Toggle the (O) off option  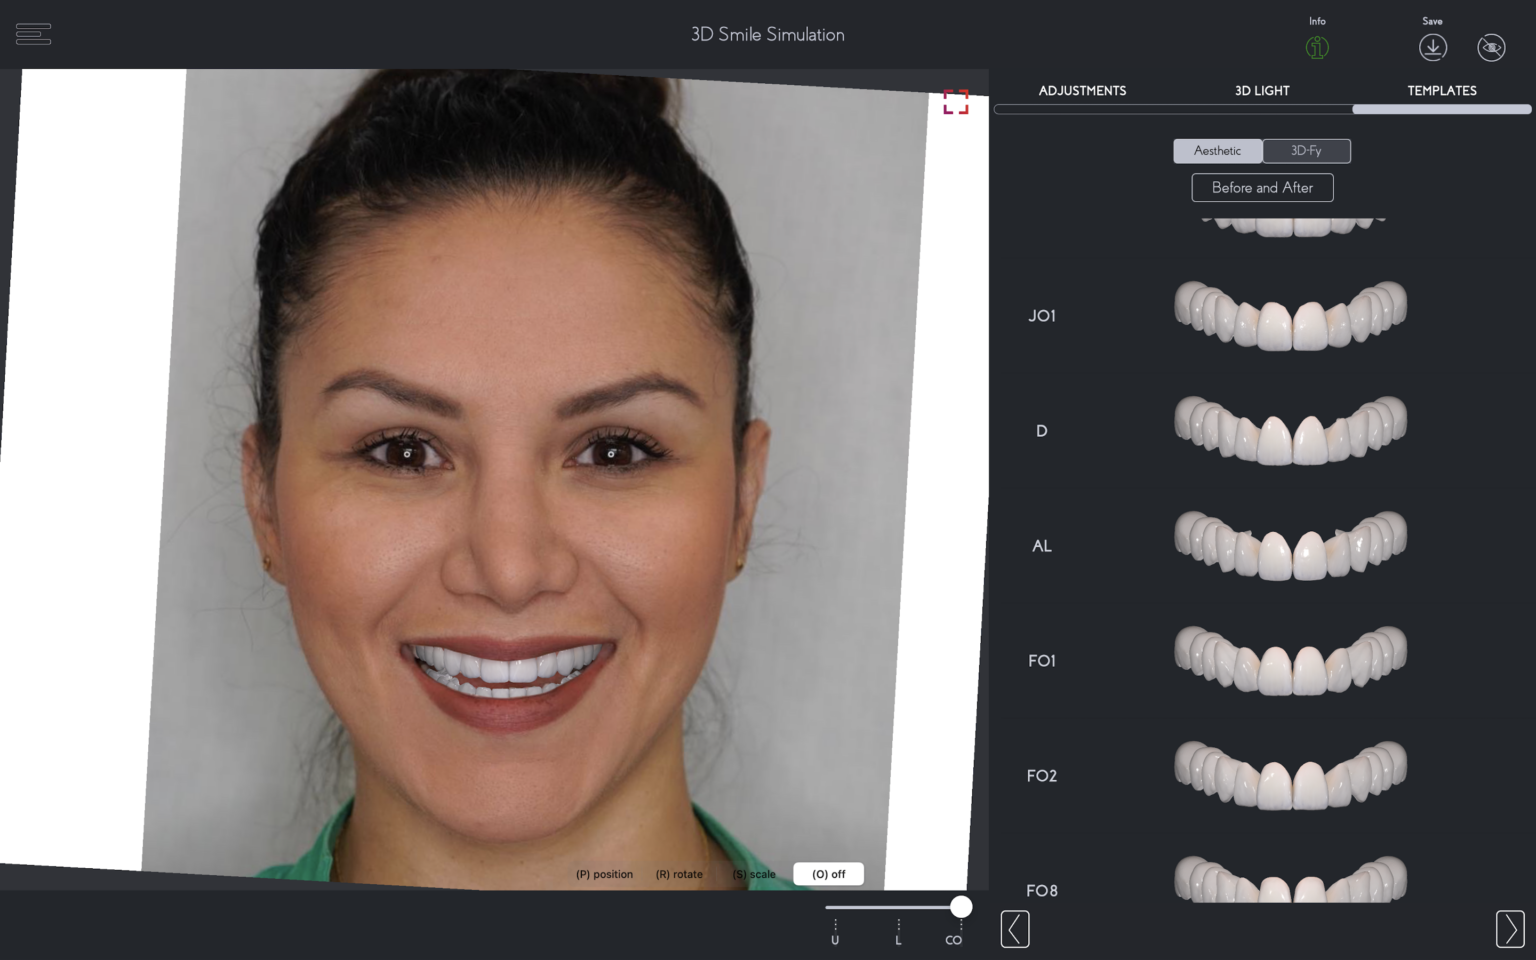[x=828, y=874]
